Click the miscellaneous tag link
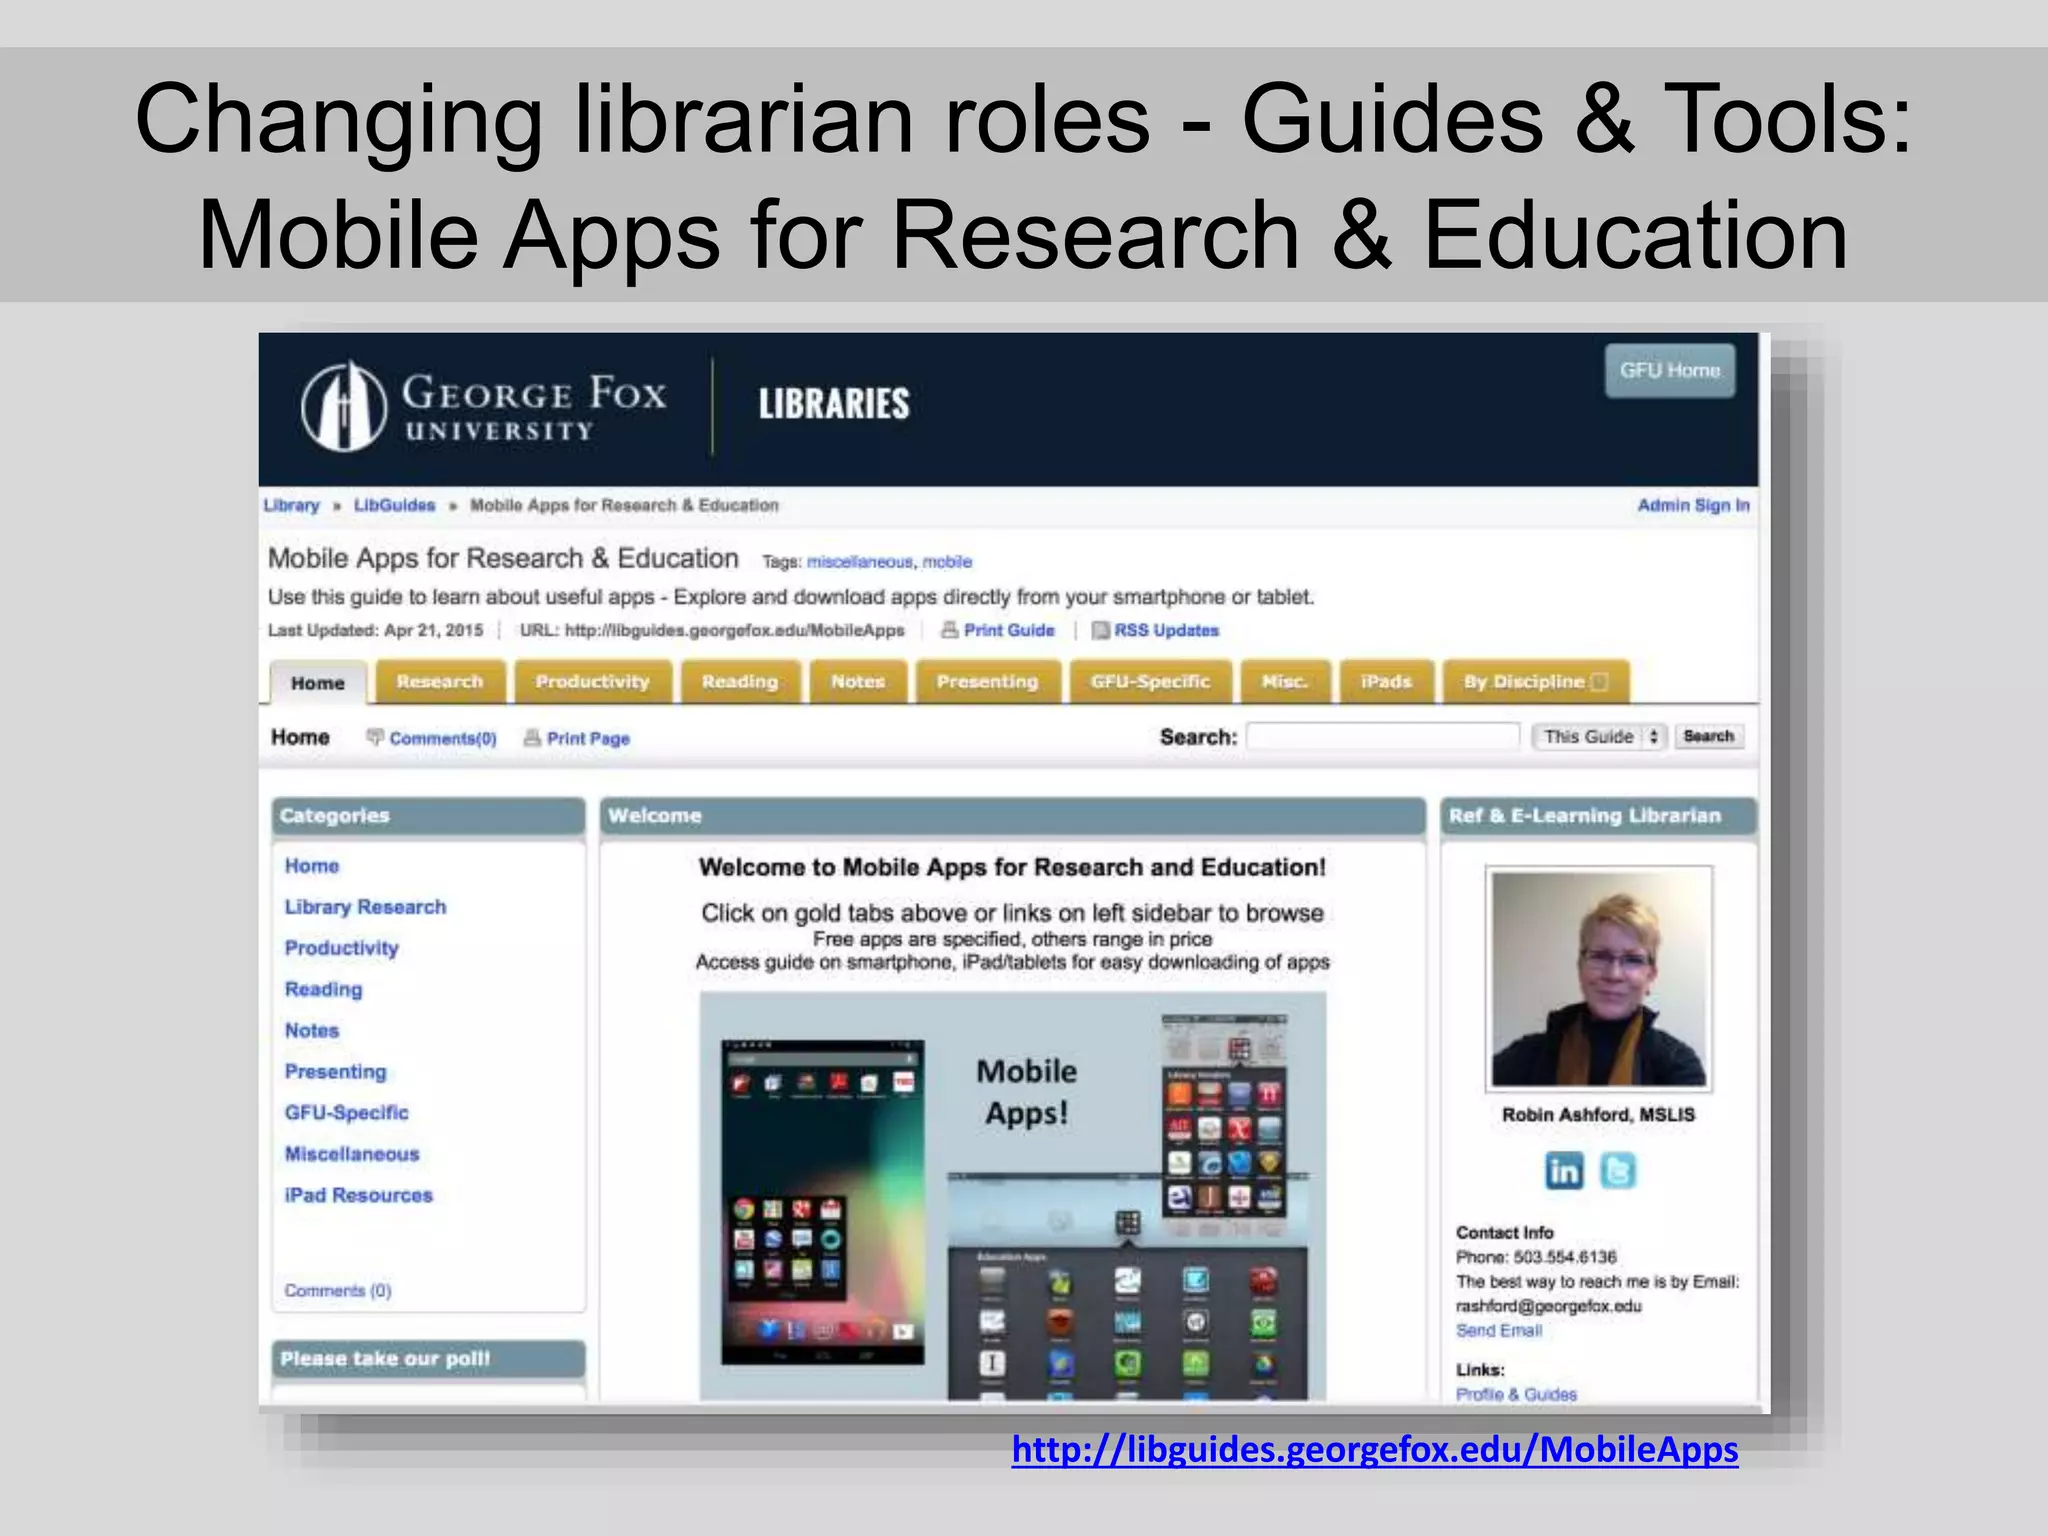This screenshot has height=1536, width=2048. (x=859, y=562)
